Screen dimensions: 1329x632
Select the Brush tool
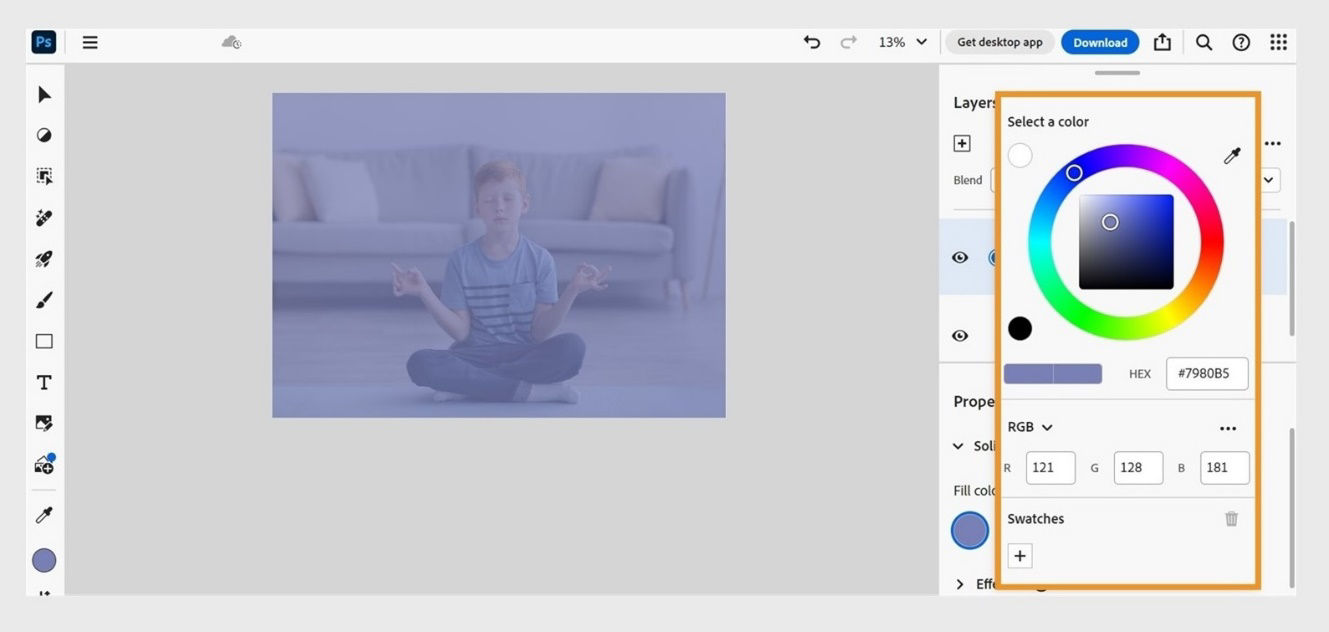[43, 299]
